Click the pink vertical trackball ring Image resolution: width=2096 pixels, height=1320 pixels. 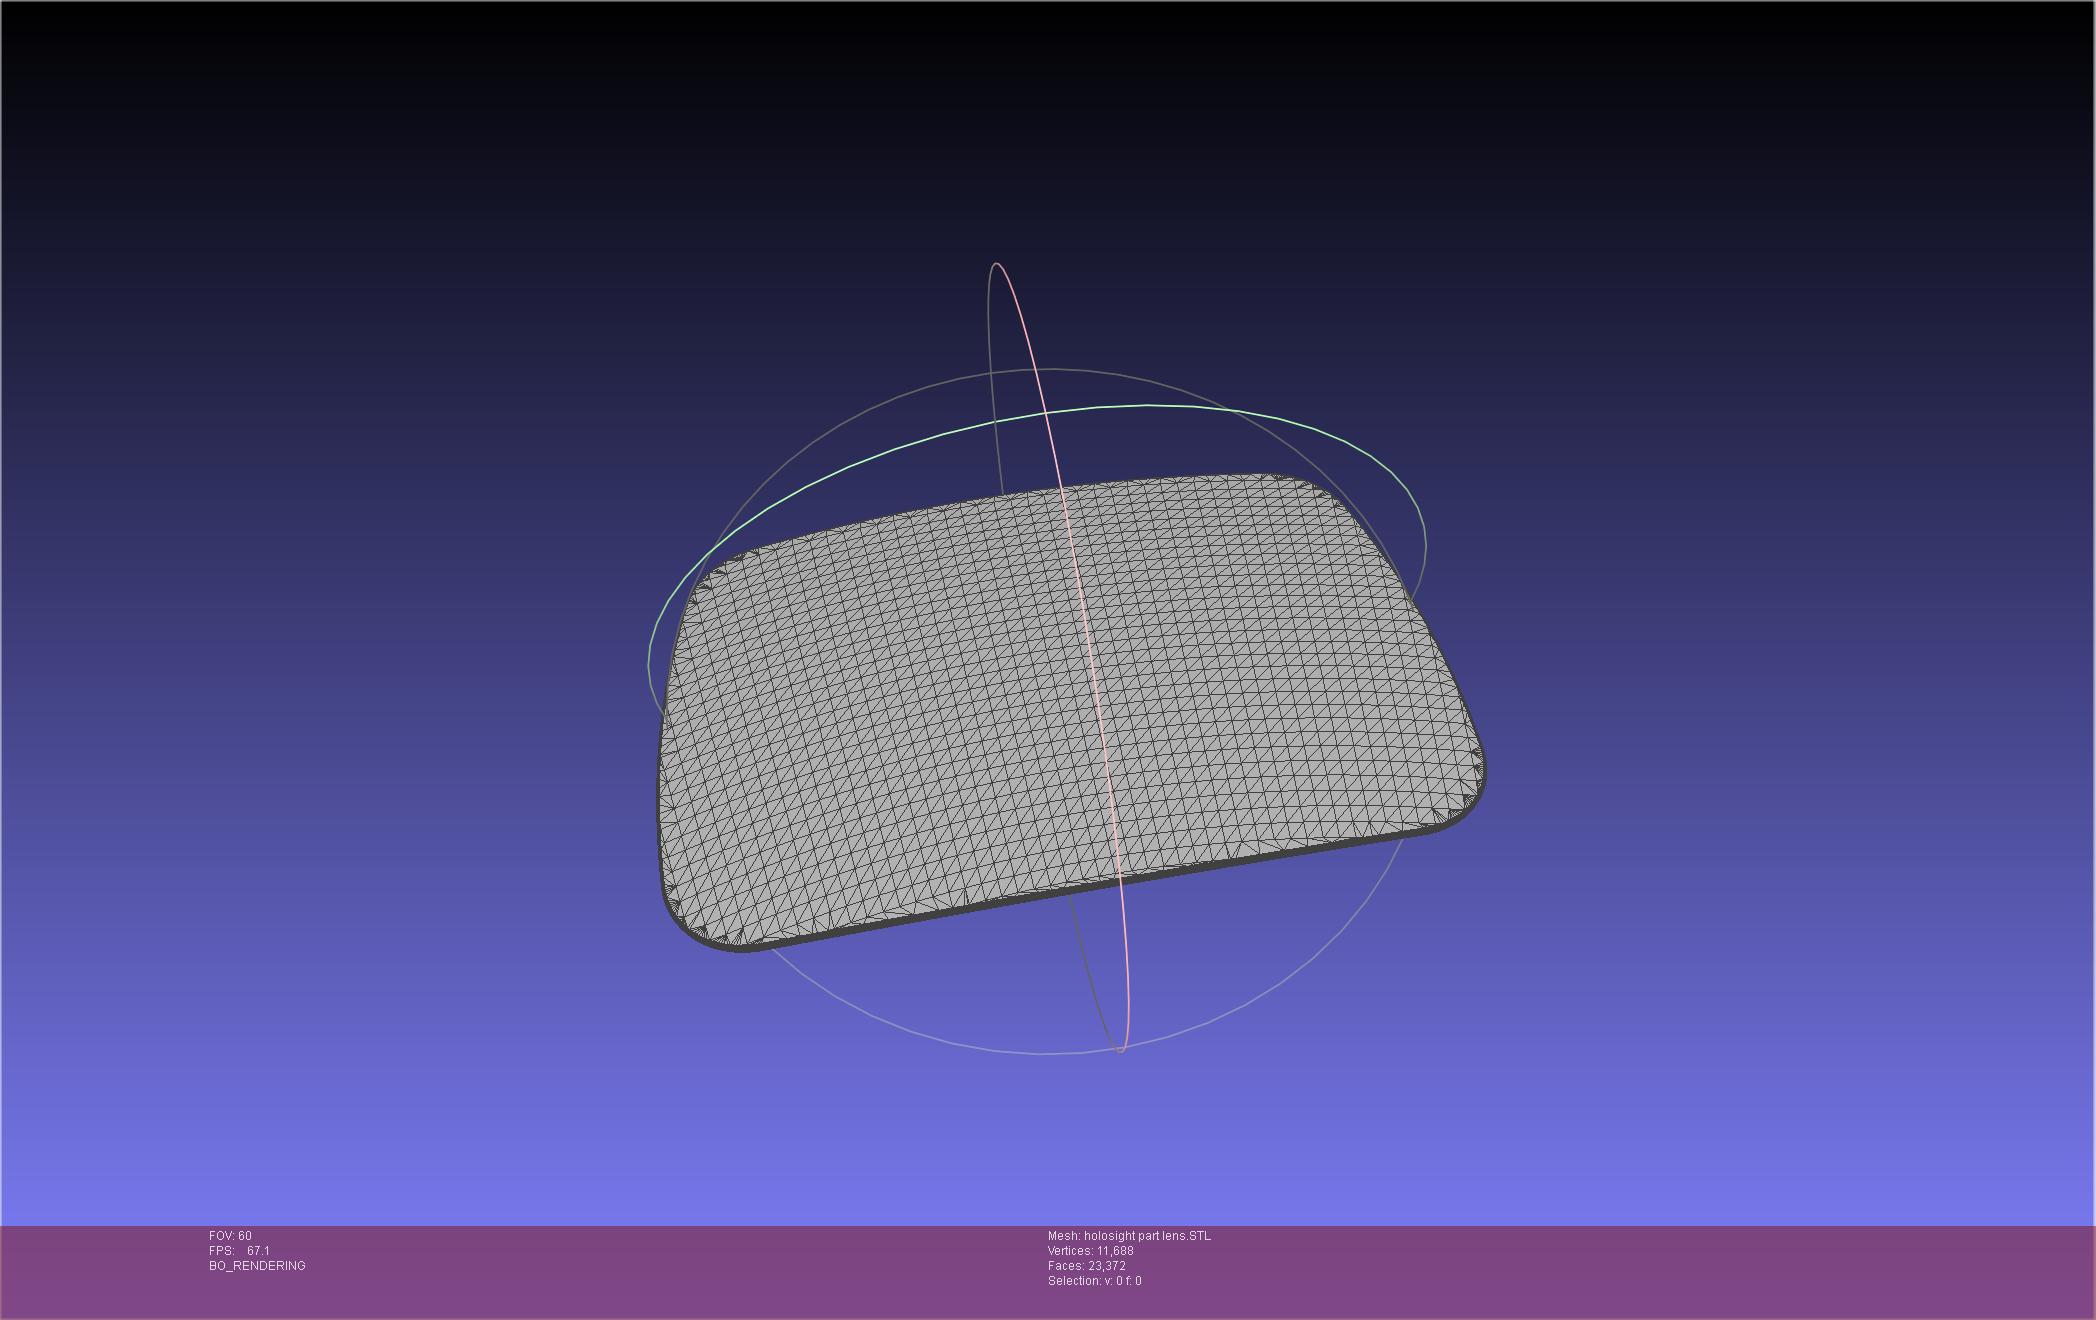[x=1030, y=348]
